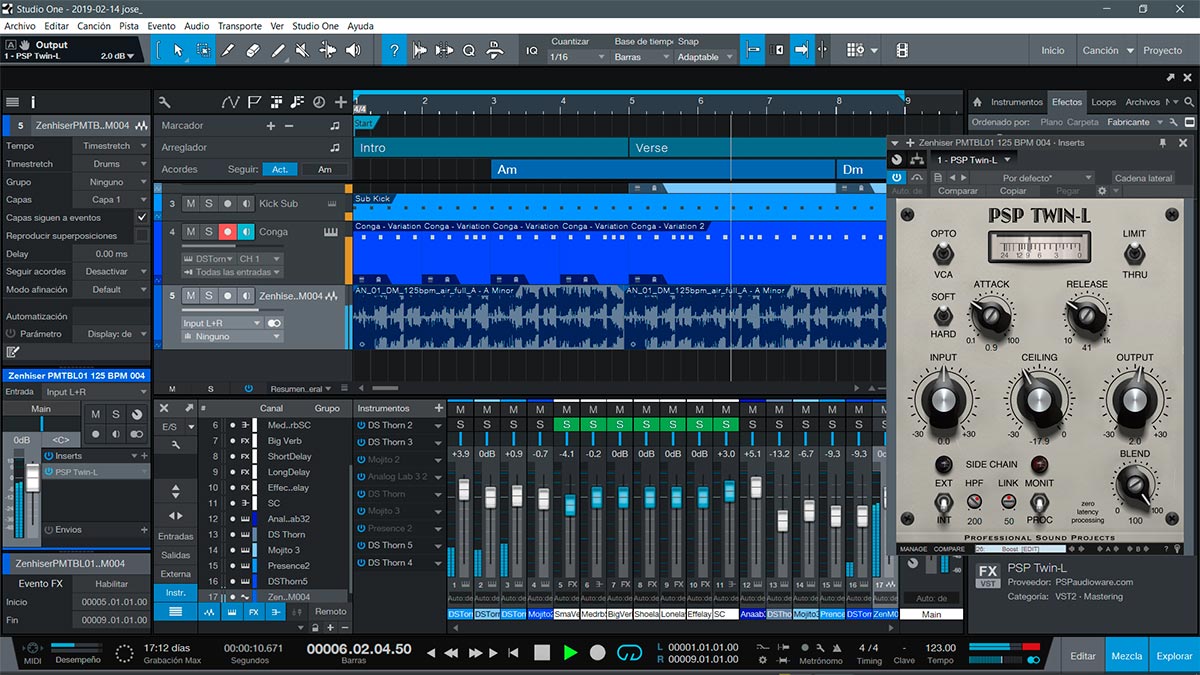The image size is (1200, 675).
Task: Open the plugin routing channel editor icon
Action: (x=916, y=160)
